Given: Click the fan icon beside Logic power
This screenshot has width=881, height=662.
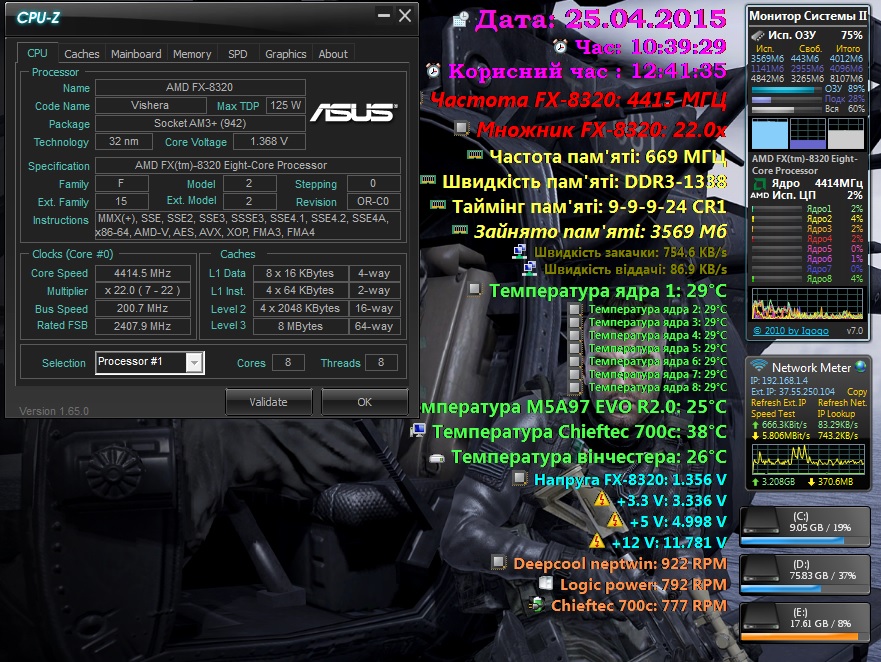Looking at the screenshot, I should pyautogui.click(x=546, y=583).
